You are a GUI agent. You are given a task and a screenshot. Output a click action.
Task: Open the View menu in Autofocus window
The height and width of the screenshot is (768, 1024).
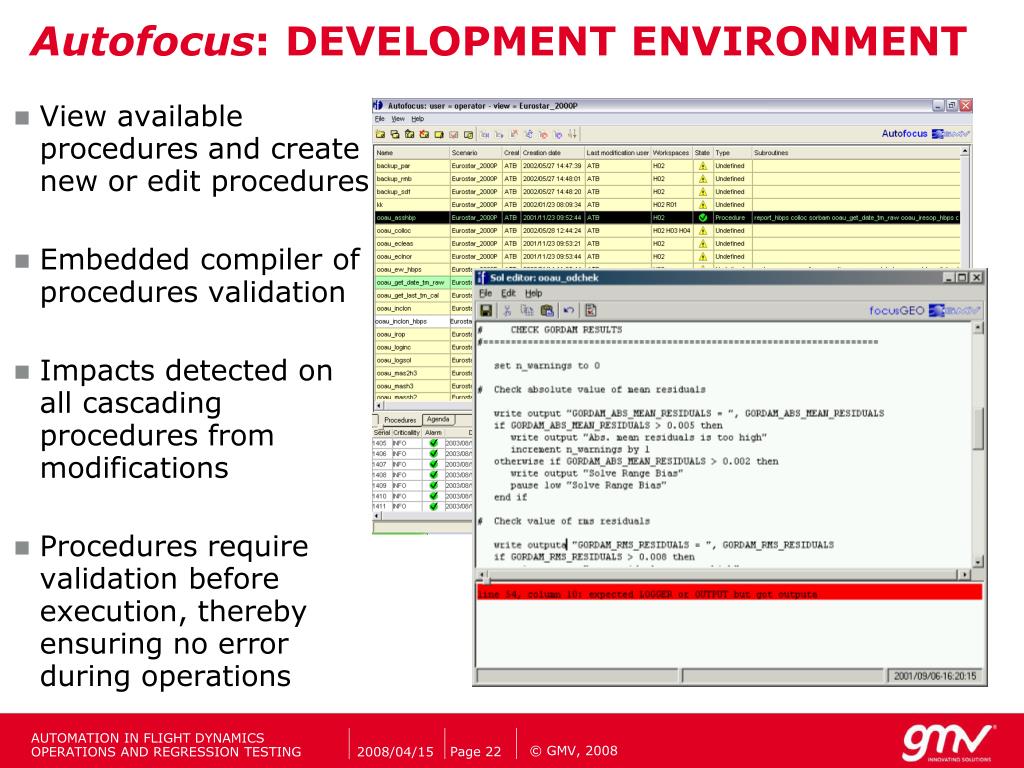coord(398,119)
